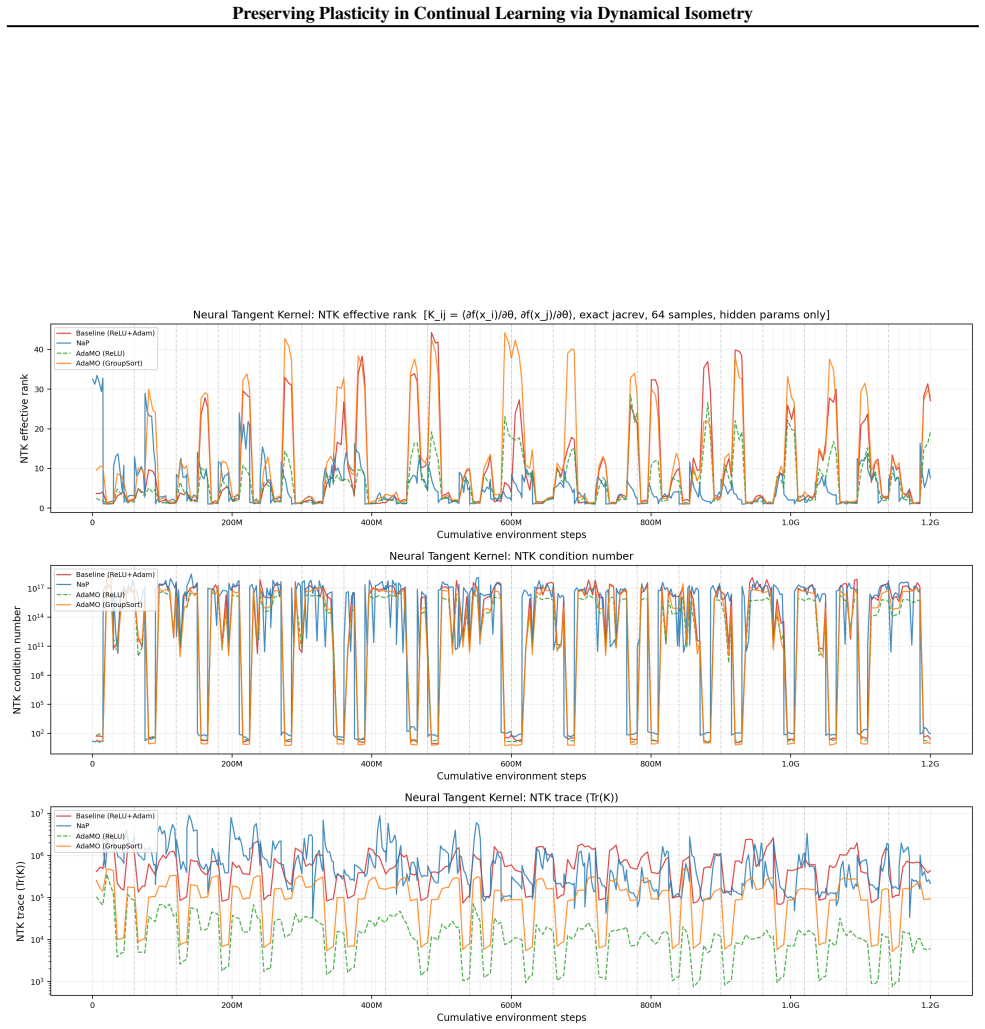Image resolution: width=985 pixels, height=1029 pixels.
Task: Click the '200M' tick below the effective rank chart
Action: (x=232, y=523)
